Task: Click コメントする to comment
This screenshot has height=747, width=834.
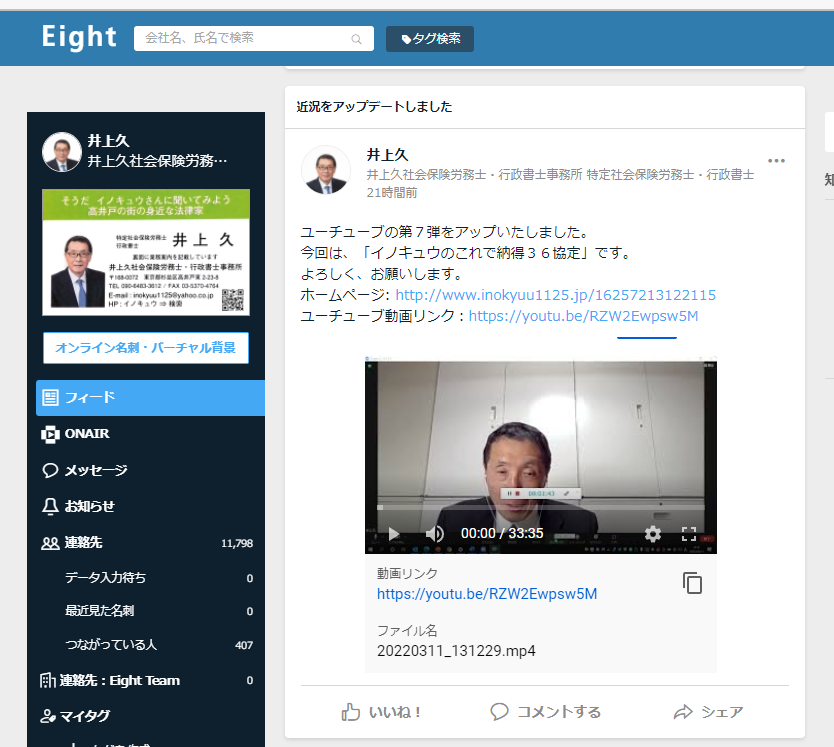Action: coord(546,712)
